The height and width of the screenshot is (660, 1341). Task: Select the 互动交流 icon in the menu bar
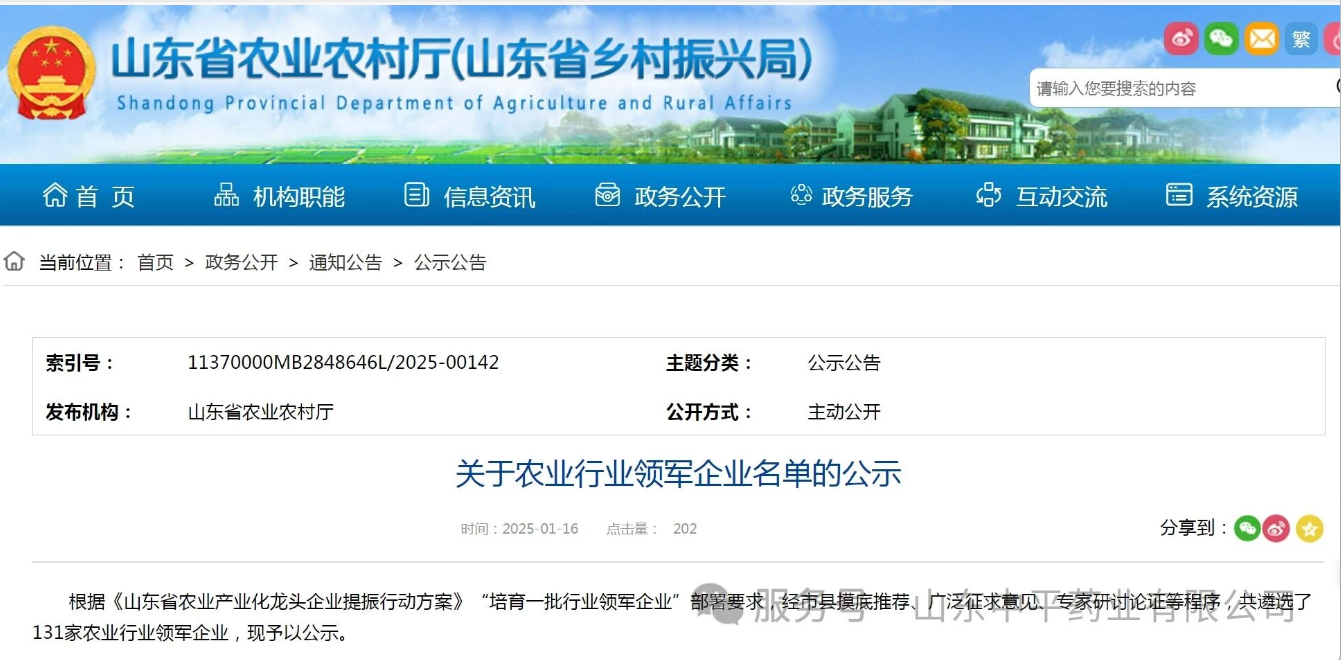(x=988, y=196)
